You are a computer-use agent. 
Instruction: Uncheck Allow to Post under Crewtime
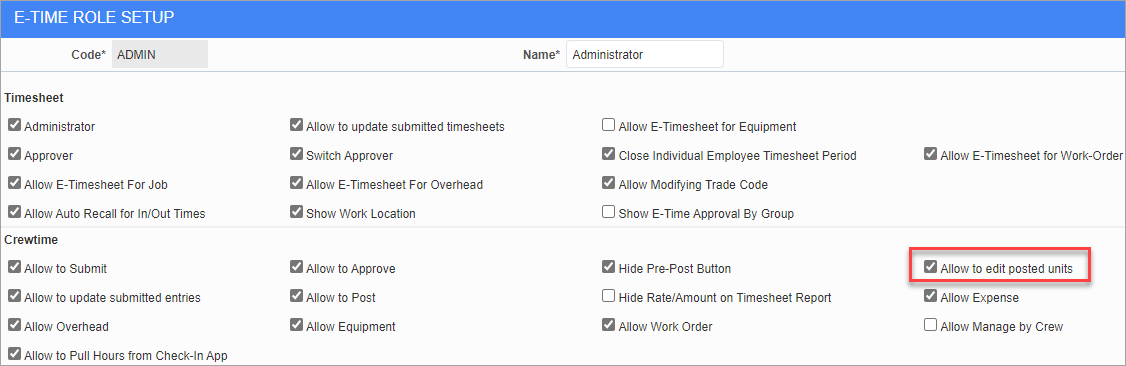296,296
